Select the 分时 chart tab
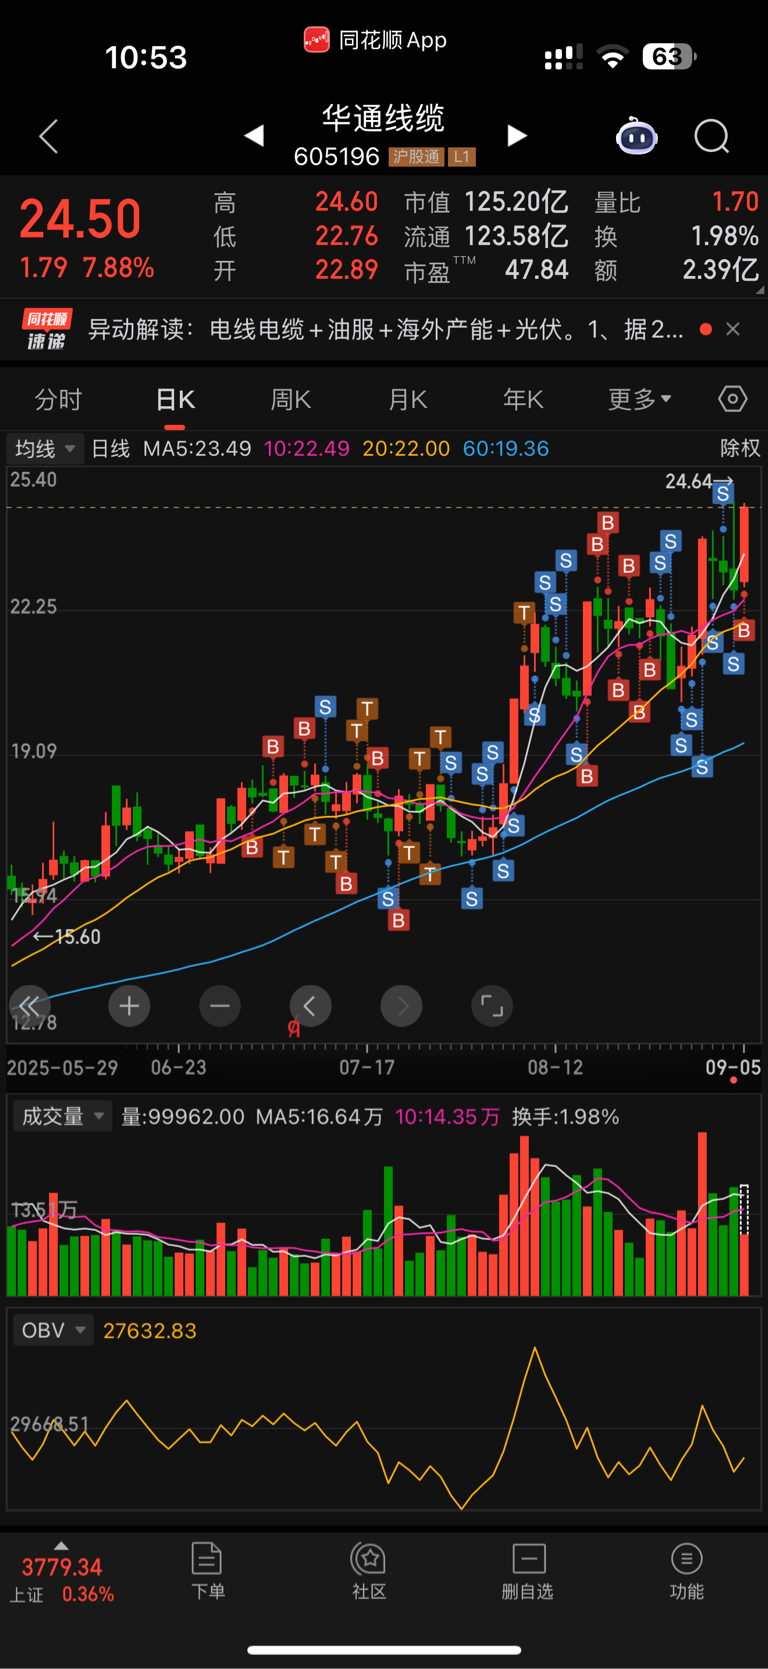 click(x=58, y=400)
